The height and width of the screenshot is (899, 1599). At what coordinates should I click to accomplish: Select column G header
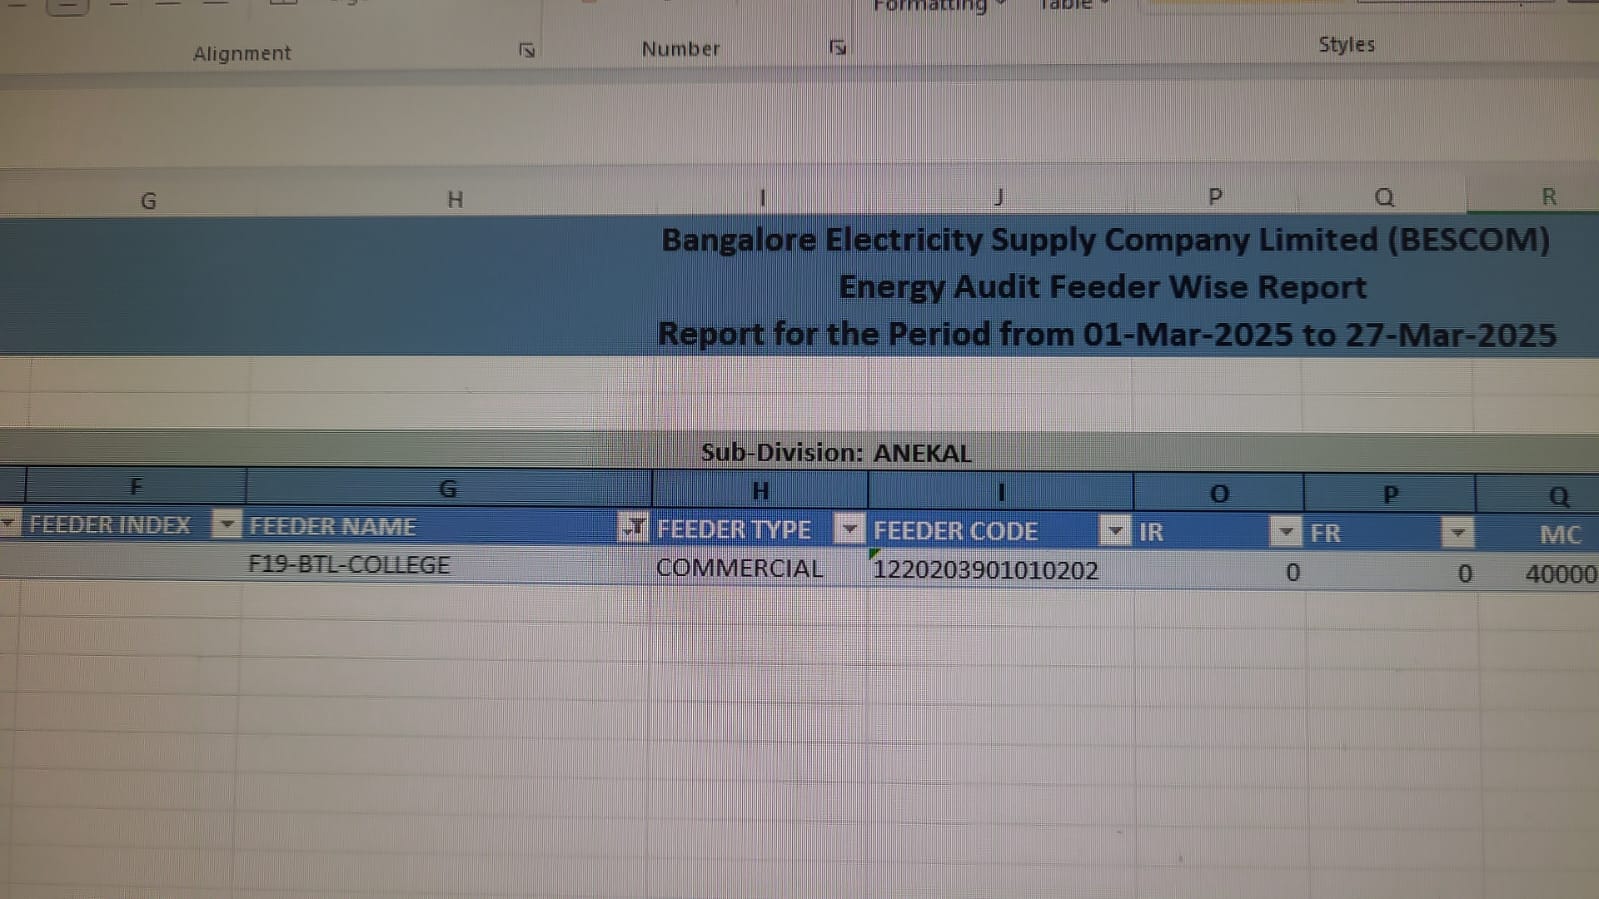[x=148, y=201]
